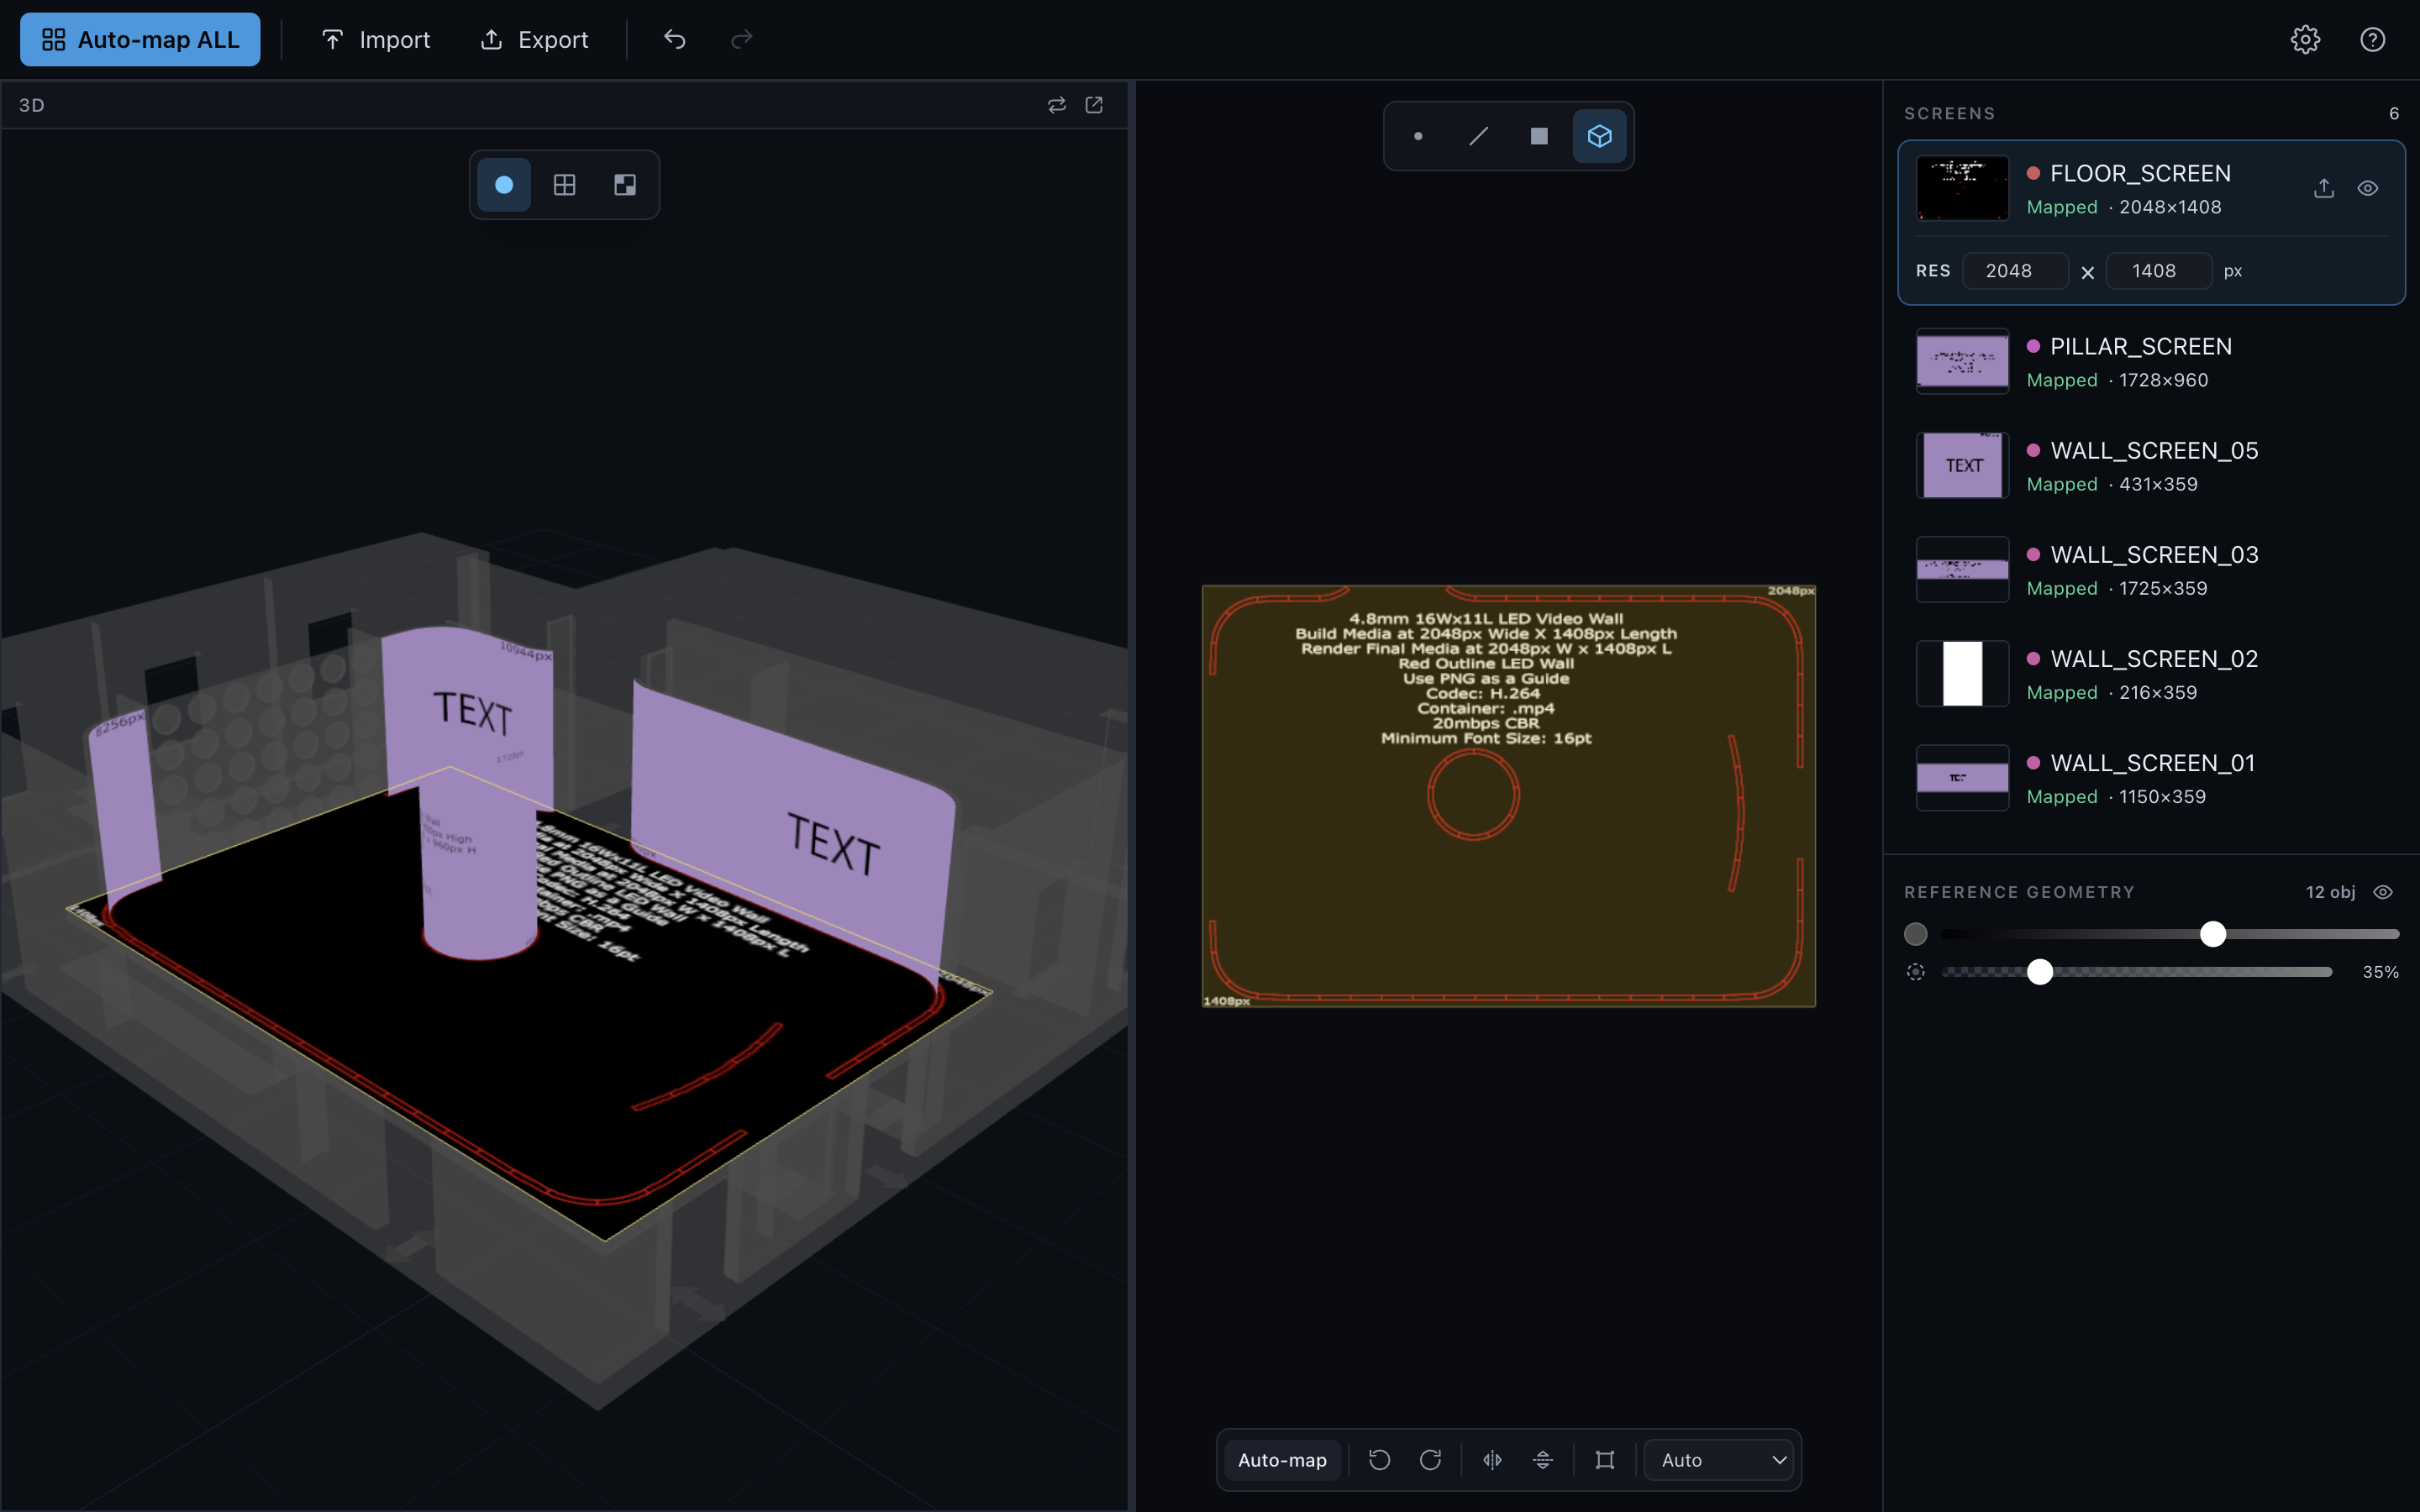Click the WALL_SCREEN_05 TEXT thumbnail
The width and height of the screenshot is (2420, 1512).
coord(1962,465)
